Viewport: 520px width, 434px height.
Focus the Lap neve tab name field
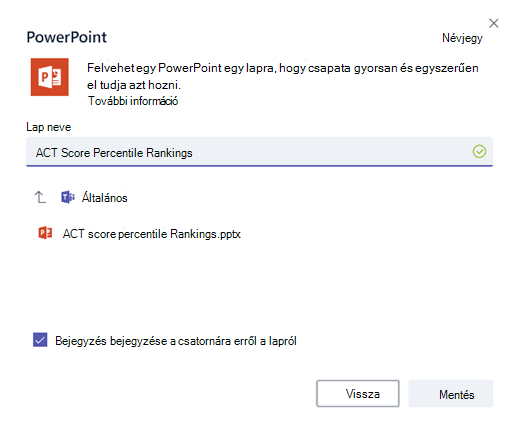[259, 152]
